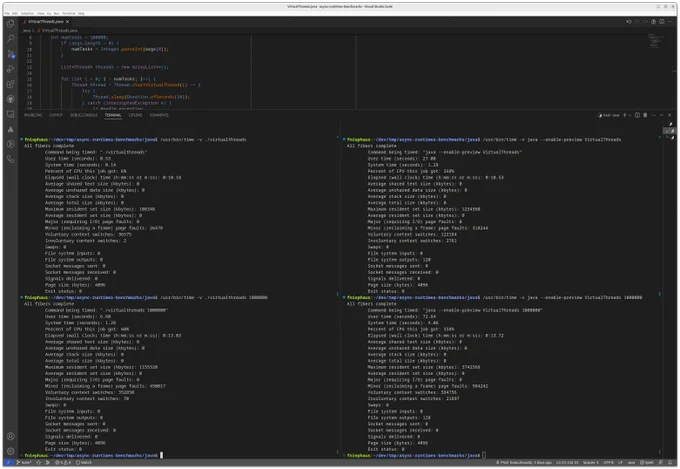Image resolution: width=680 pixels, height=469 pixels.
Task: Switch to the DEBUG CONSOLE tab
Action: coord(84,115)
